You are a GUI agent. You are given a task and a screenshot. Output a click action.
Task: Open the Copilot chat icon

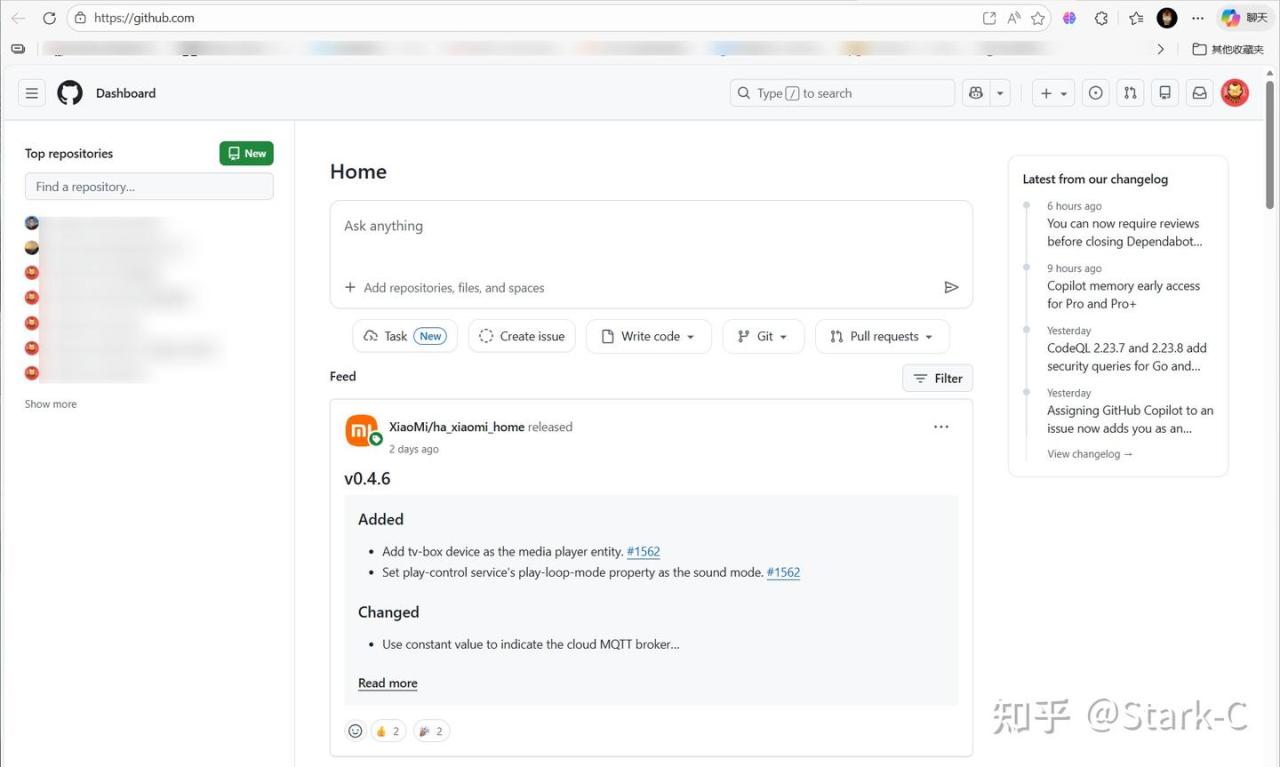975,93
